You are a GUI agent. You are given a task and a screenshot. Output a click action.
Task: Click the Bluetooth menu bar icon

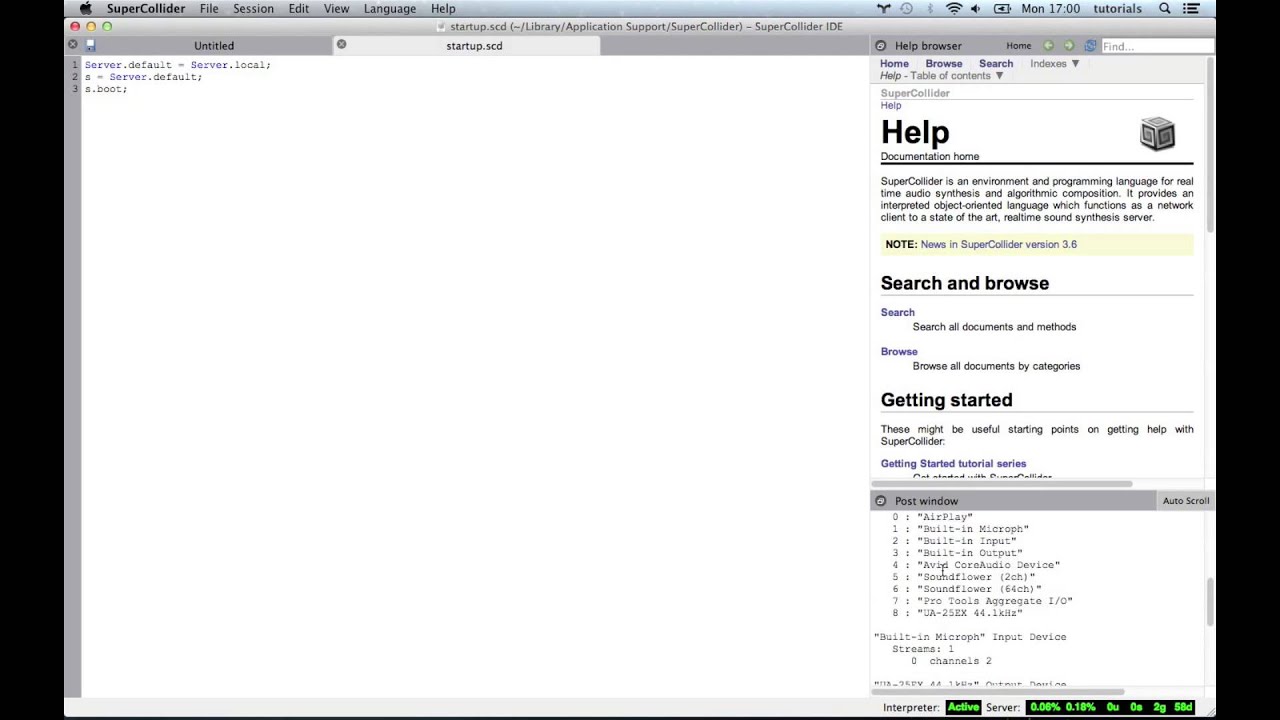pos(930,9)
